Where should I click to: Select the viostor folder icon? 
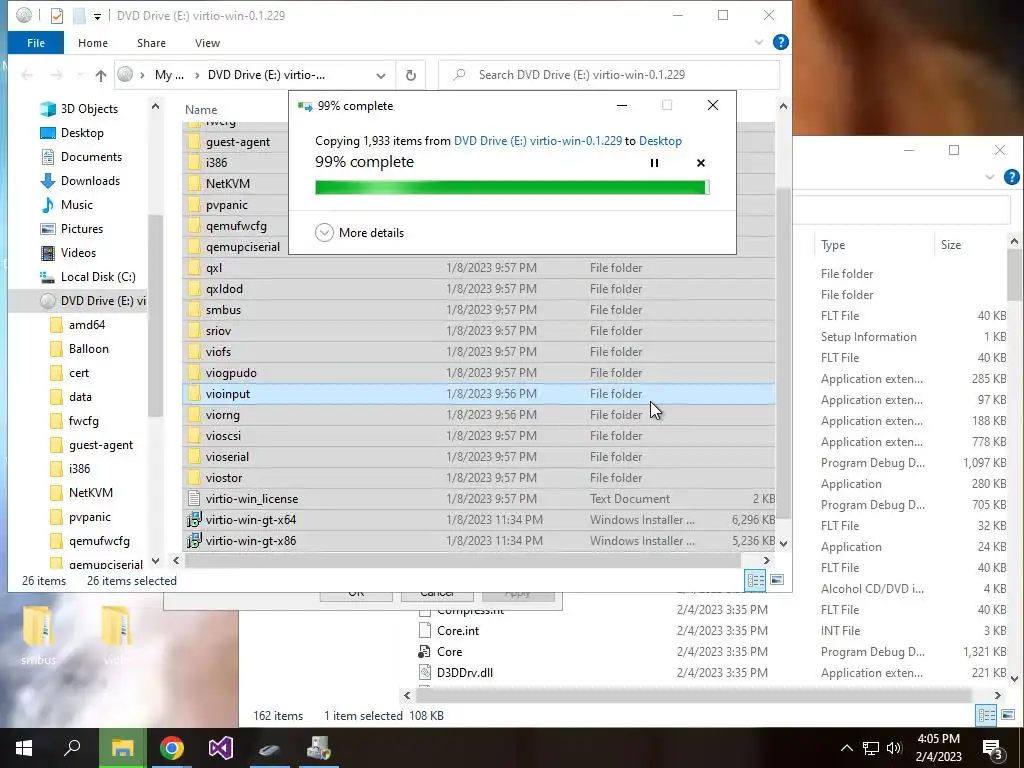[x=194, y=477]
